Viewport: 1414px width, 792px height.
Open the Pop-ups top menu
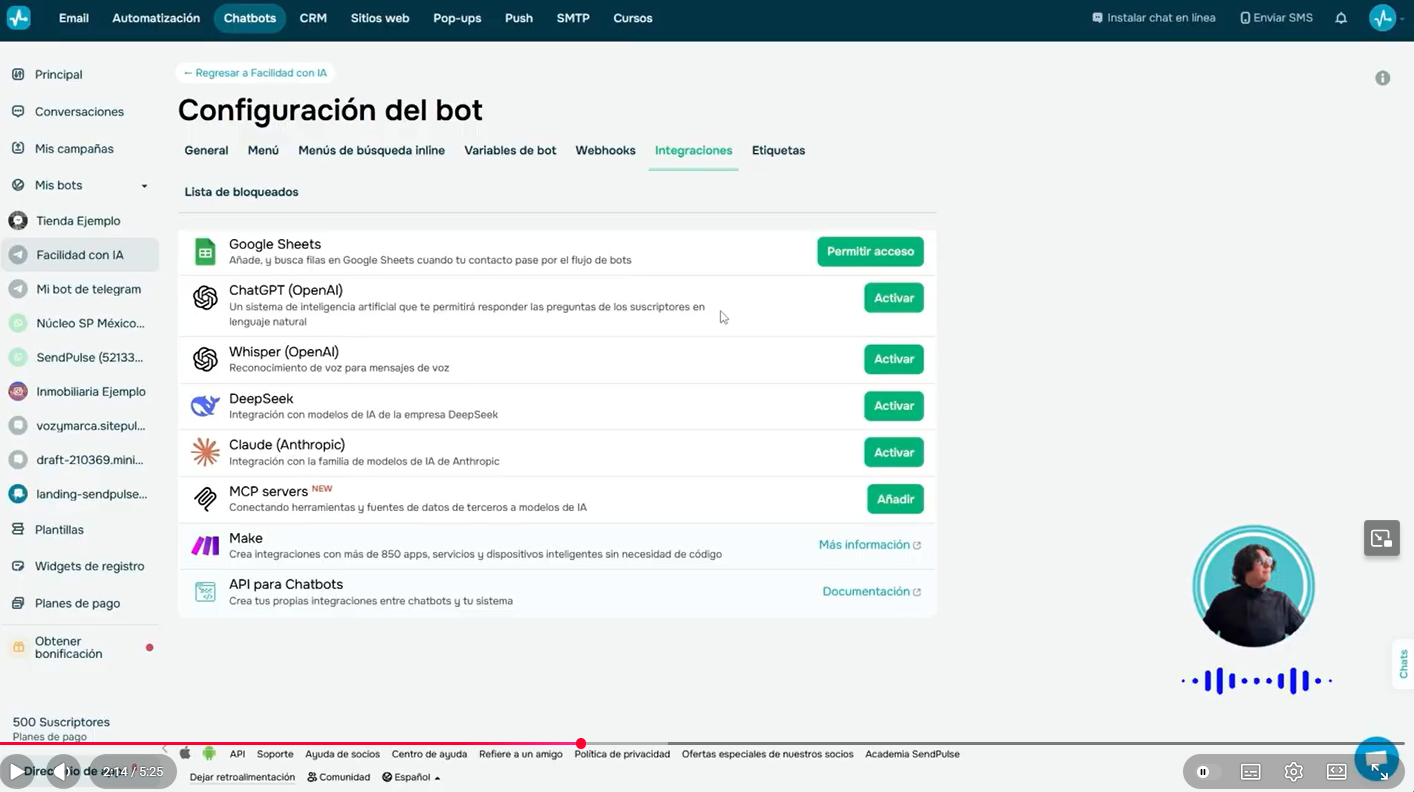(x=457, y=18)
